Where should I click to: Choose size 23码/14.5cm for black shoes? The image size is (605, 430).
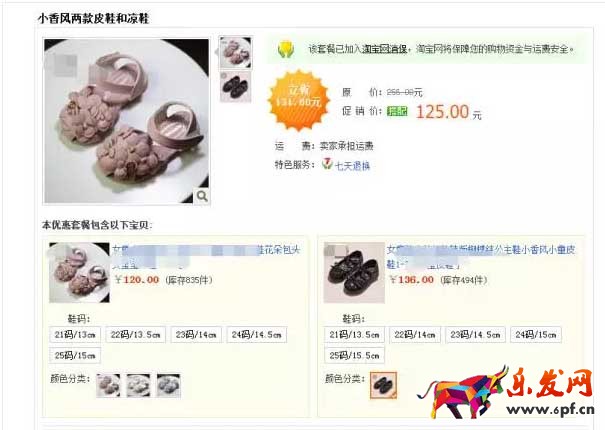(x=475, y=335)
